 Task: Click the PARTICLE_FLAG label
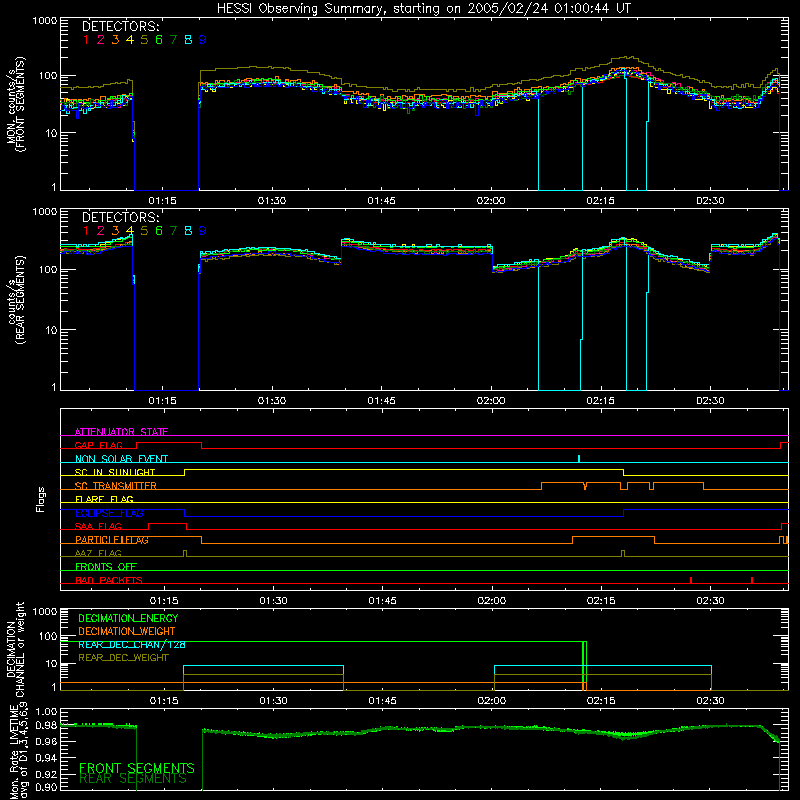(x=112, y=540)
